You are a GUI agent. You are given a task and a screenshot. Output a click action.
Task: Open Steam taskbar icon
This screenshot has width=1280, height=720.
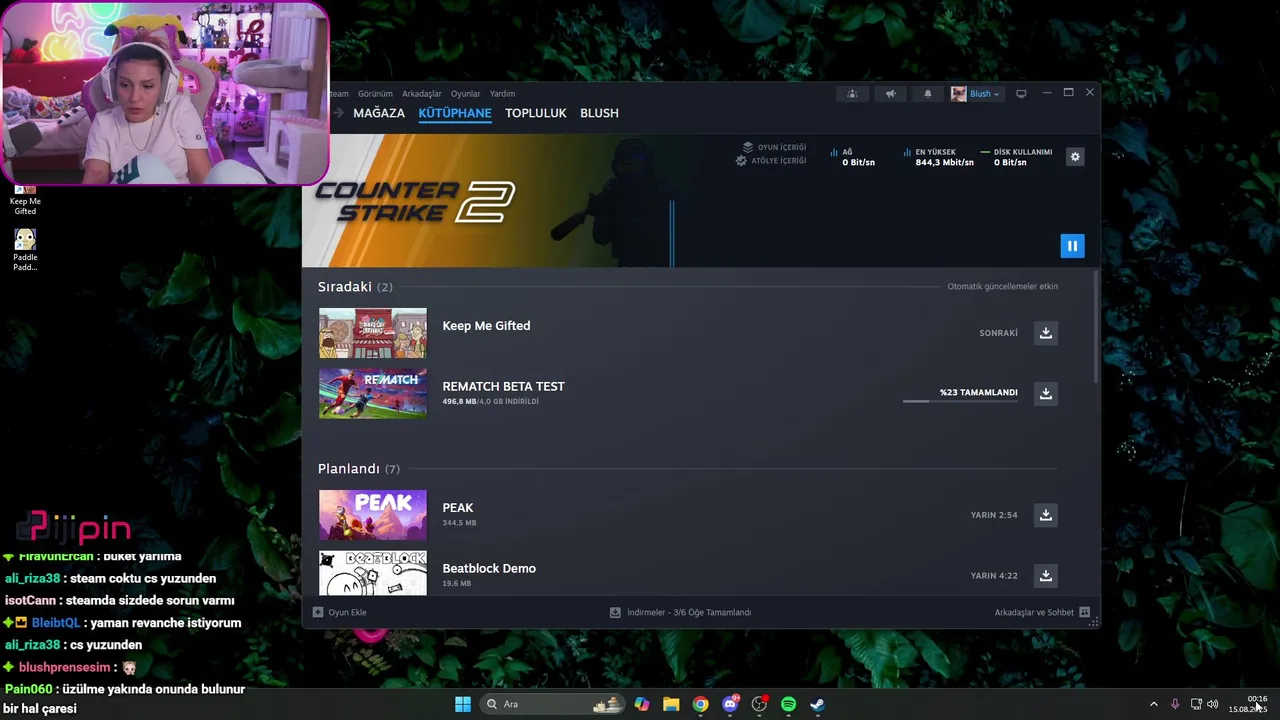coord(817,704)
